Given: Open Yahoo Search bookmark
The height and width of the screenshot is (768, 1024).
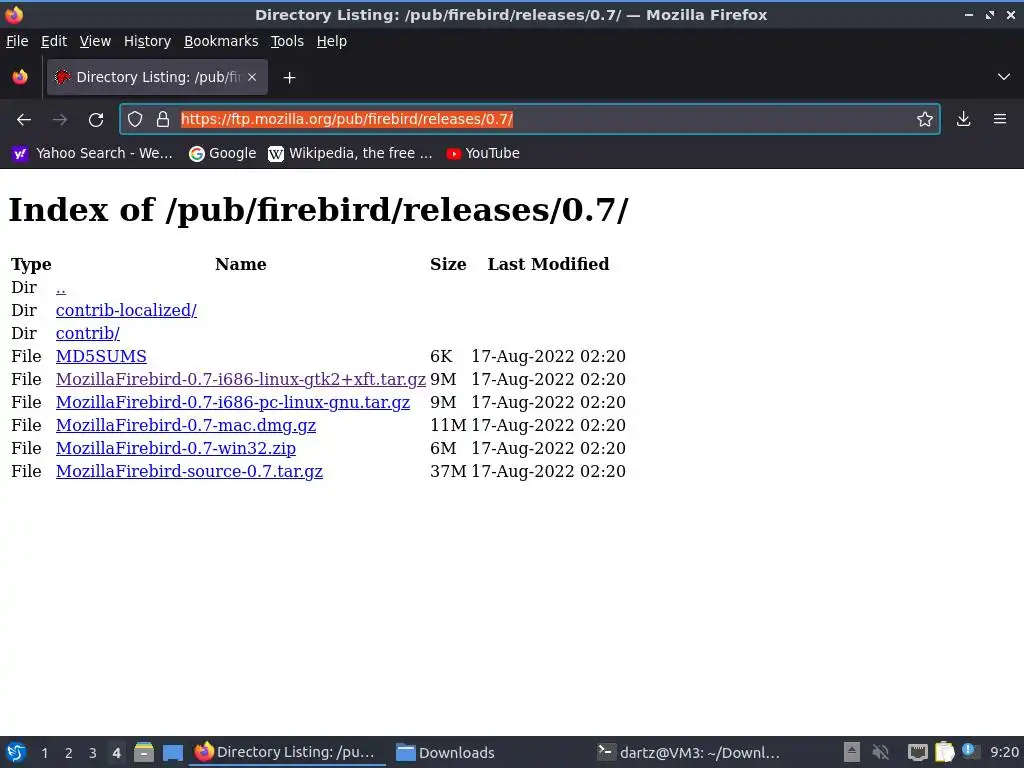Looking at the screenshot, I should [x=93, y=153].
